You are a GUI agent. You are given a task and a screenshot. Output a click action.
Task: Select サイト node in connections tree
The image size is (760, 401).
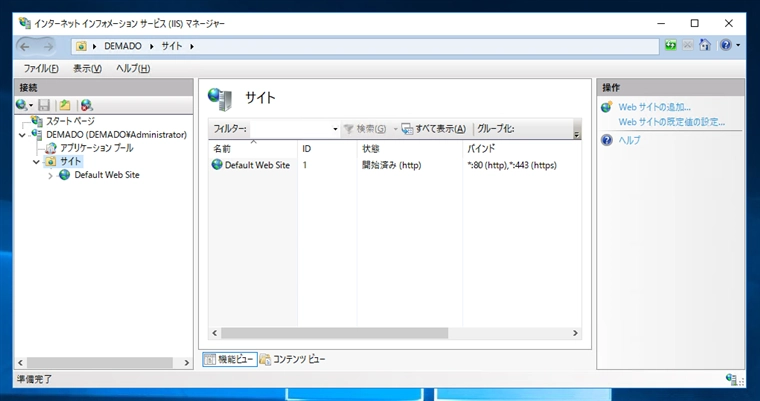tap(71, 161)
